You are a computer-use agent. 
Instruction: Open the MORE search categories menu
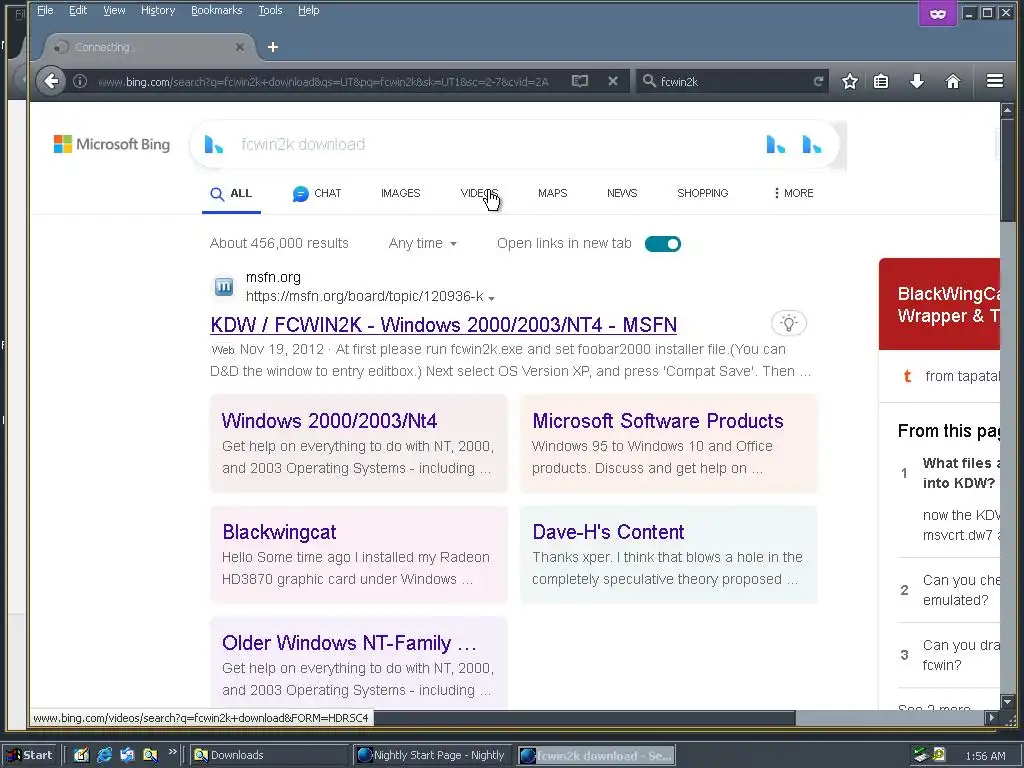click(793, 193)
